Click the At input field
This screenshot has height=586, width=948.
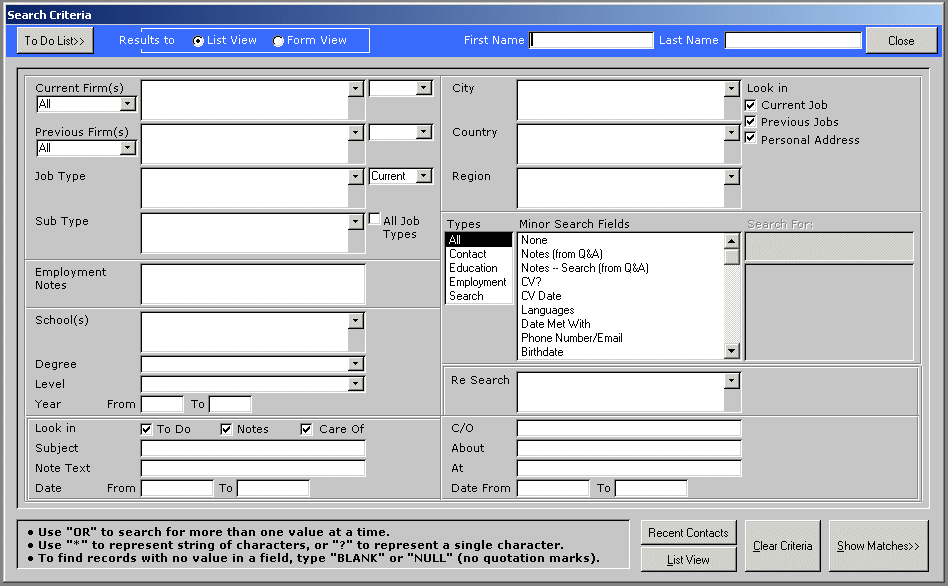629,468
